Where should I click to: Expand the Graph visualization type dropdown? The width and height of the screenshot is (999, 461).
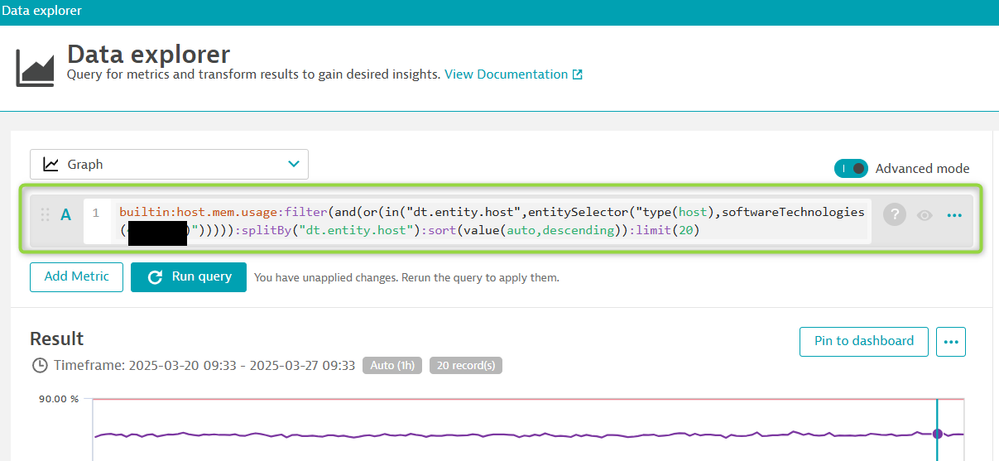pyautogui.click(x=169, y=164)
